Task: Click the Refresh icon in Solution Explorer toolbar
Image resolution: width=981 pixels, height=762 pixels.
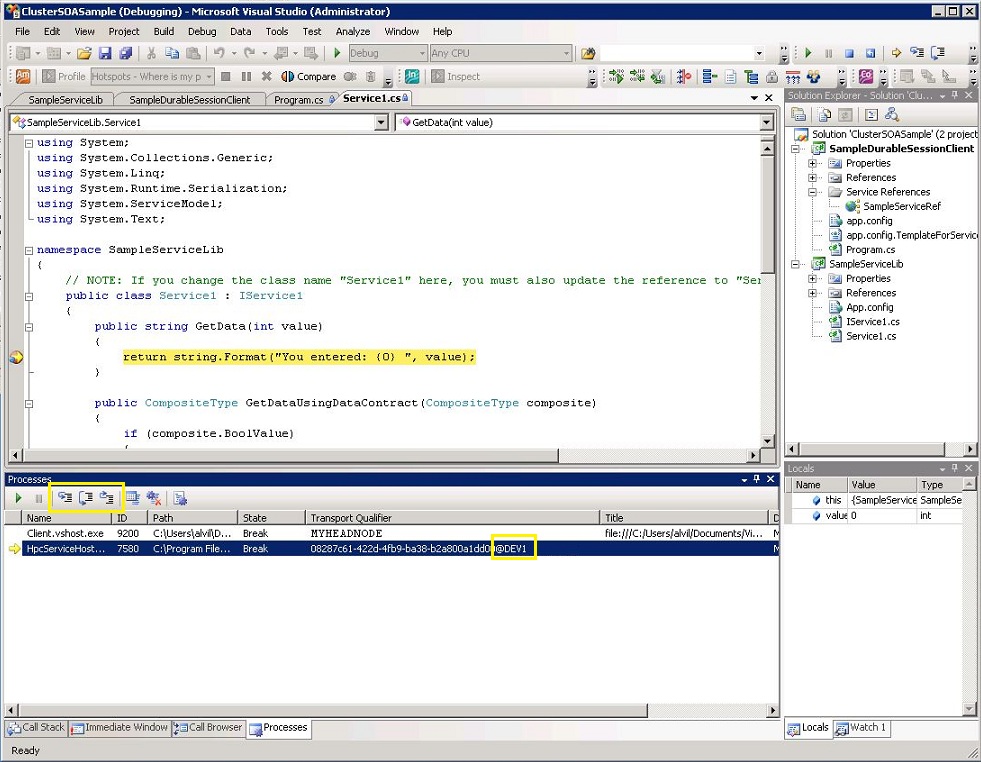Action: 847,114
